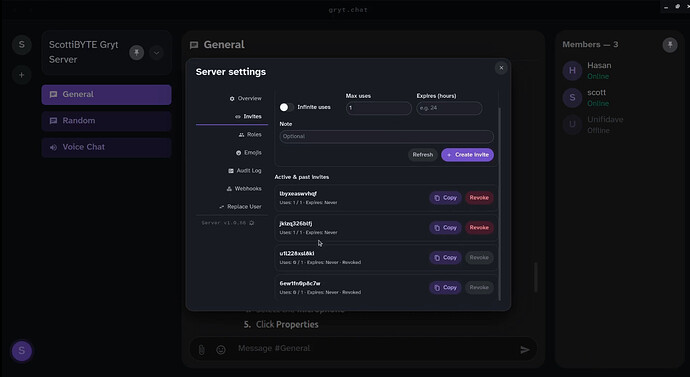Click the invite code text jklzq326bifj
Screen dimensions: 690x377
click(x=296, y=223)
